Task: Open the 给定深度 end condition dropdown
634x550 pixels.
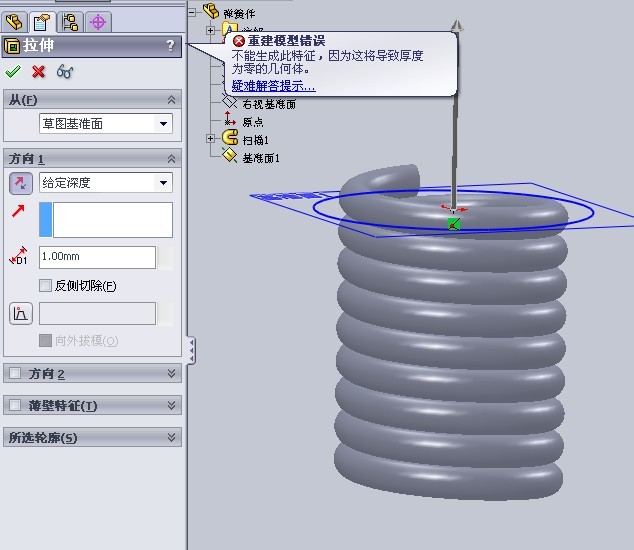Action: tap(163, 183)
